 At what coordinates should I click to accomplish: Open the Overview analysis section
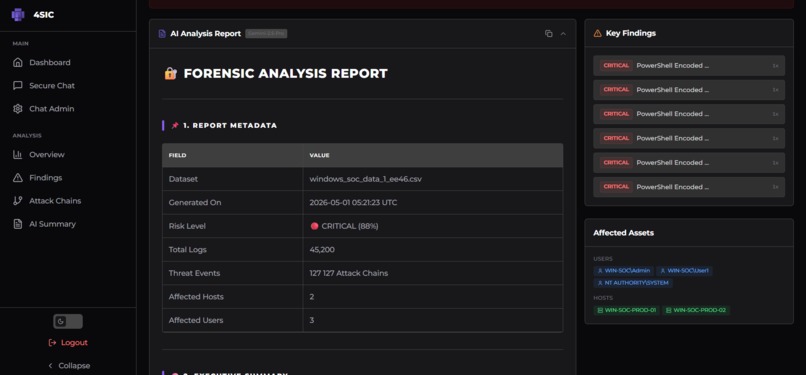(39, 155)
